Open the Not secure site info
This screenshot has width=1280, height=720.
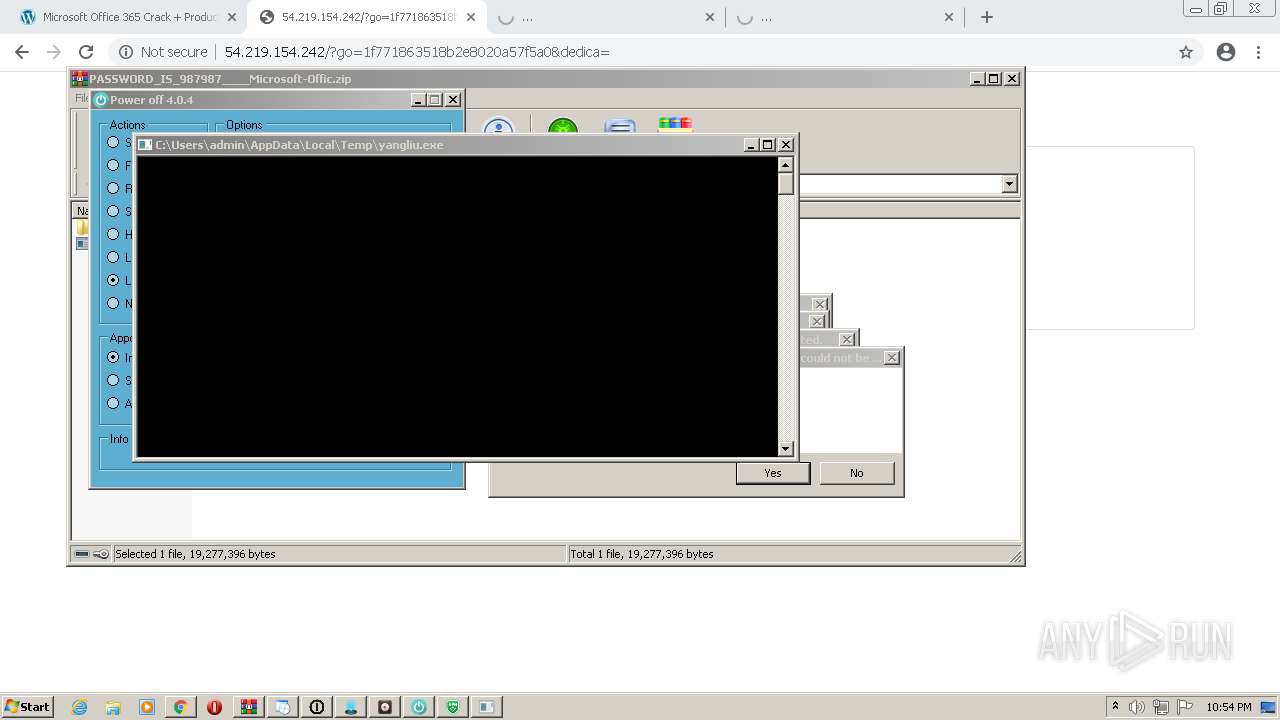pos(163,52)
